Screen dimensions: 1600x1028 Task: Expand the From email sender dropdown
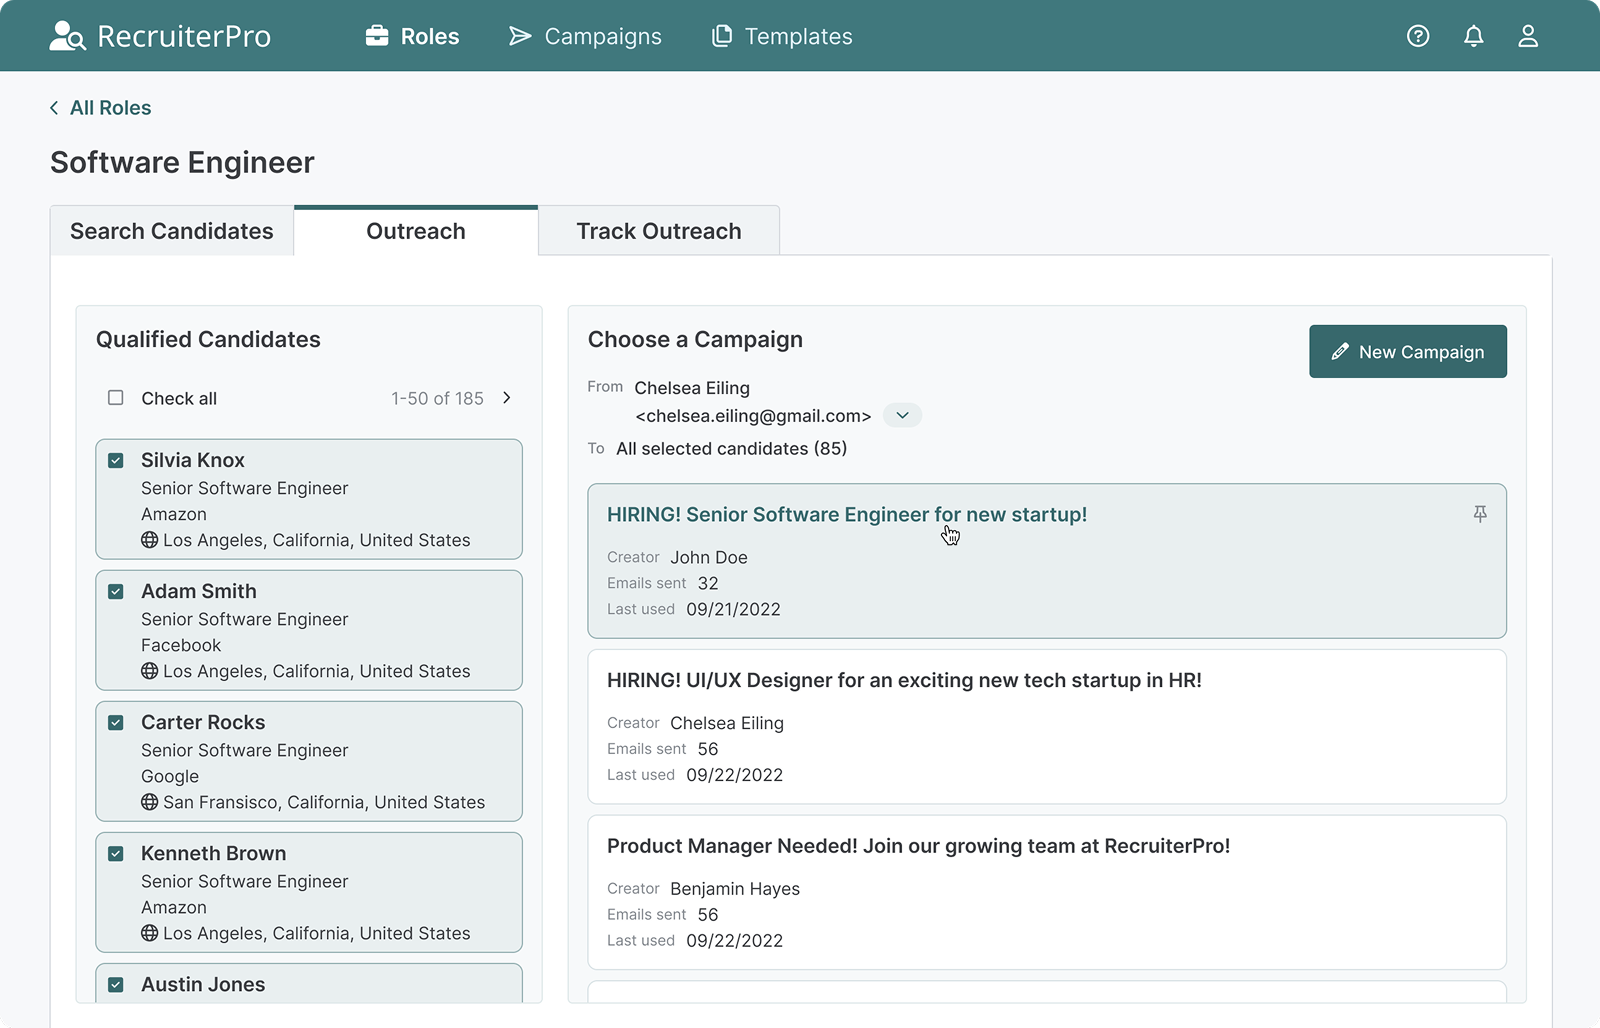coord(902,415)
